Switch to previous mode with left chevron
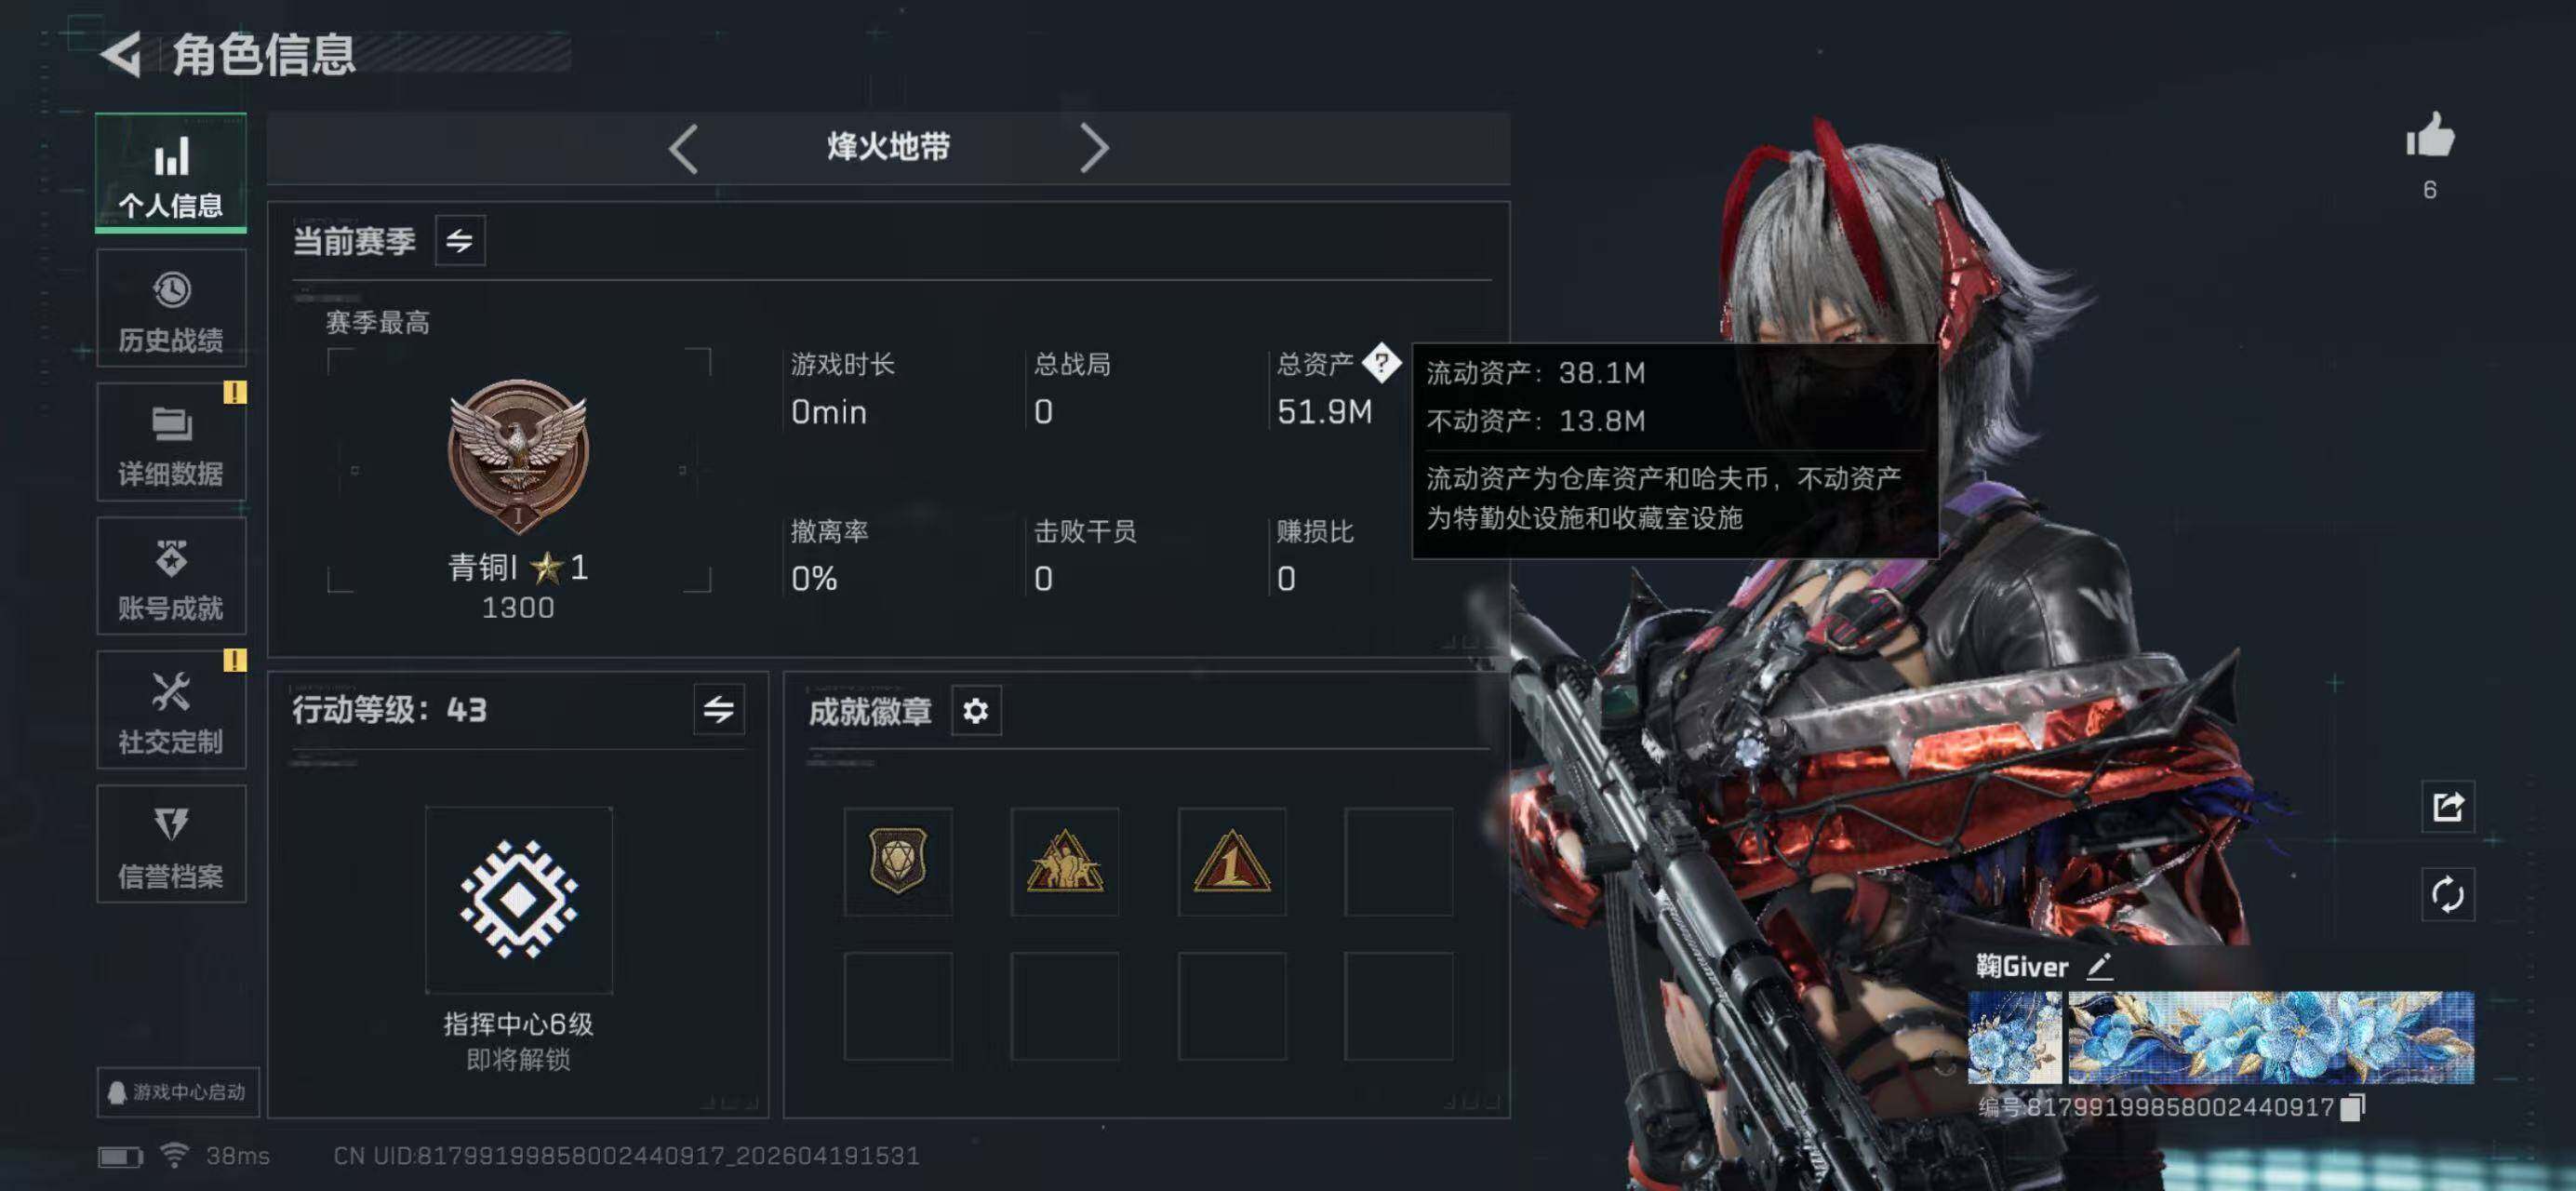Image resolution: width=2576 pixels, height=1191 pixels. pyautogui.click(x=684, y=149)
